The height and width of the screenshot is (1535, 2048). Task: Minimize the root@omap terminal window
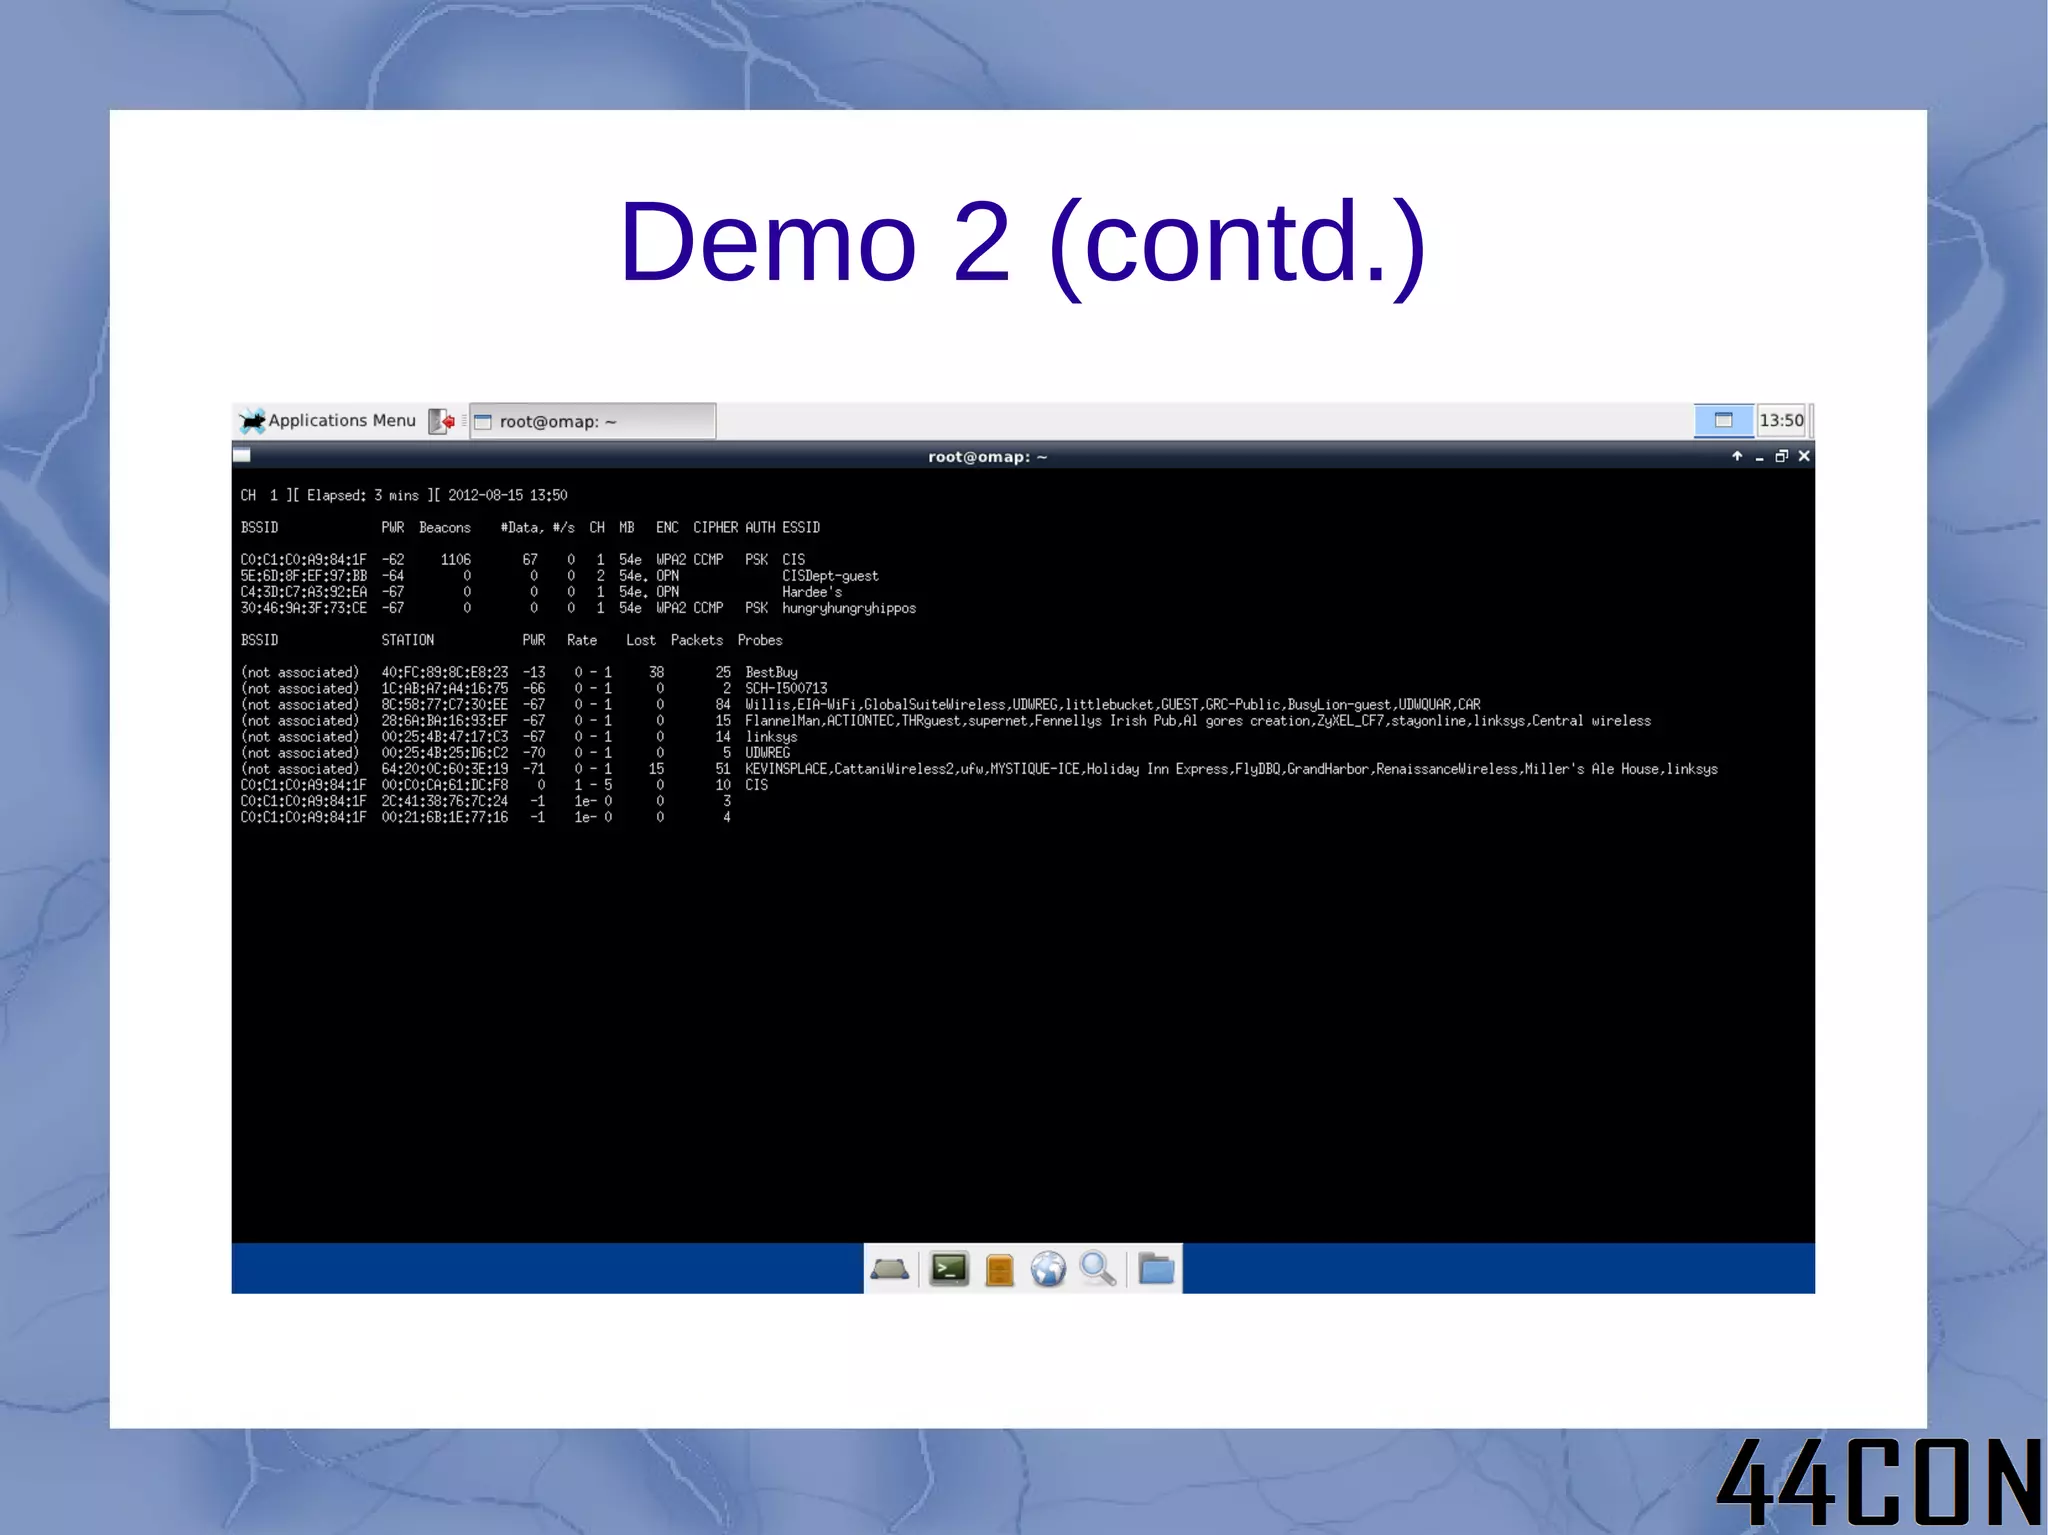click(x=1759, y=457)
